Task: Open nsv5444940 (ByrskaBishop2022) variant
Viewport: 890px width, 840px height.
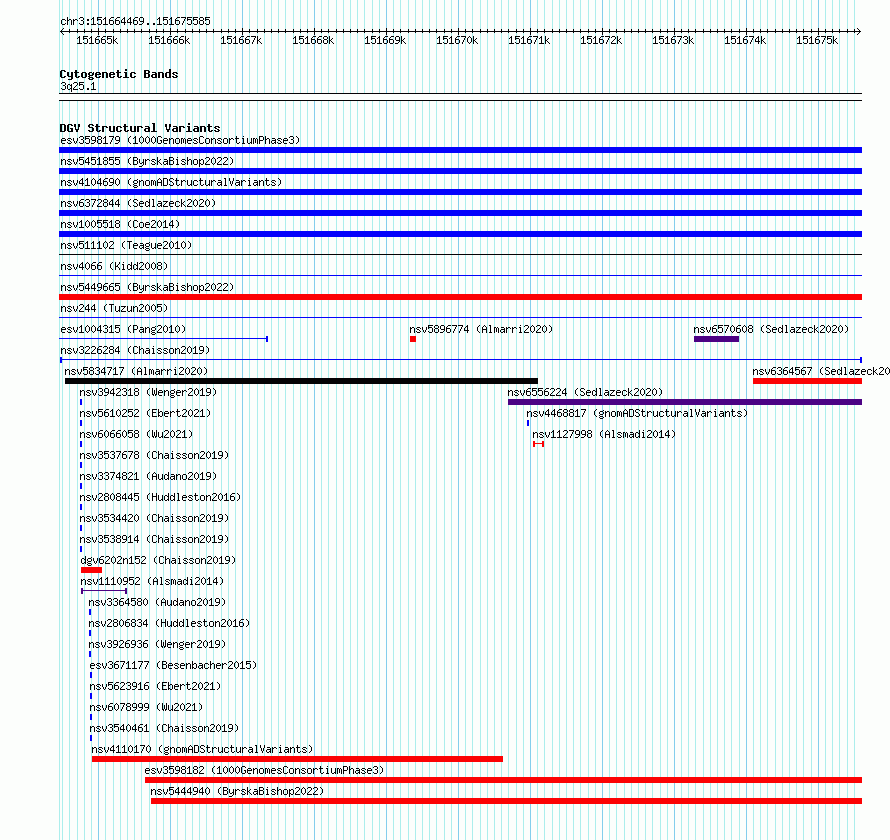Action: tap(237, 791)
